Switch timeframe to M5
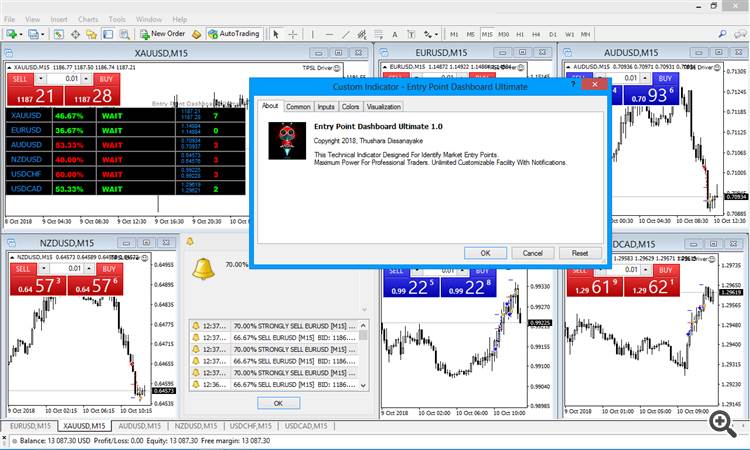This screenshot has width=750, height=450. click(471, 34)
